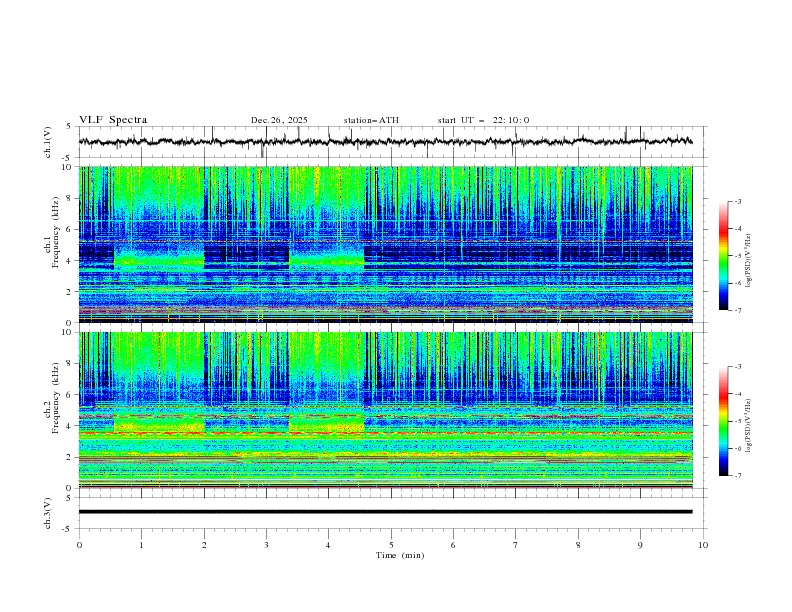Image resolution: width=792 pixels, height=612 pixels.
Task: Click the "VLF Spectra" plot title
Action: [113, 120]
